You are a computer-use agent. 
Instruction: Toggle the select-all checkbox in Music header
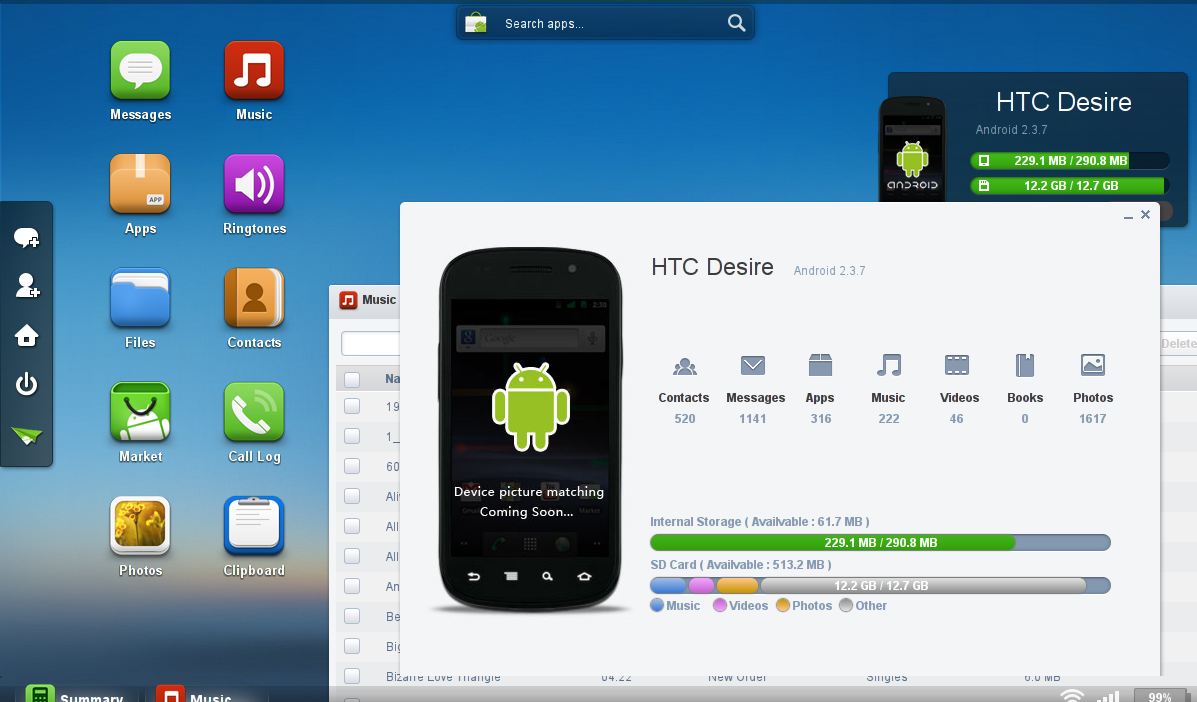pyautogui.click(x=352, y=379)
